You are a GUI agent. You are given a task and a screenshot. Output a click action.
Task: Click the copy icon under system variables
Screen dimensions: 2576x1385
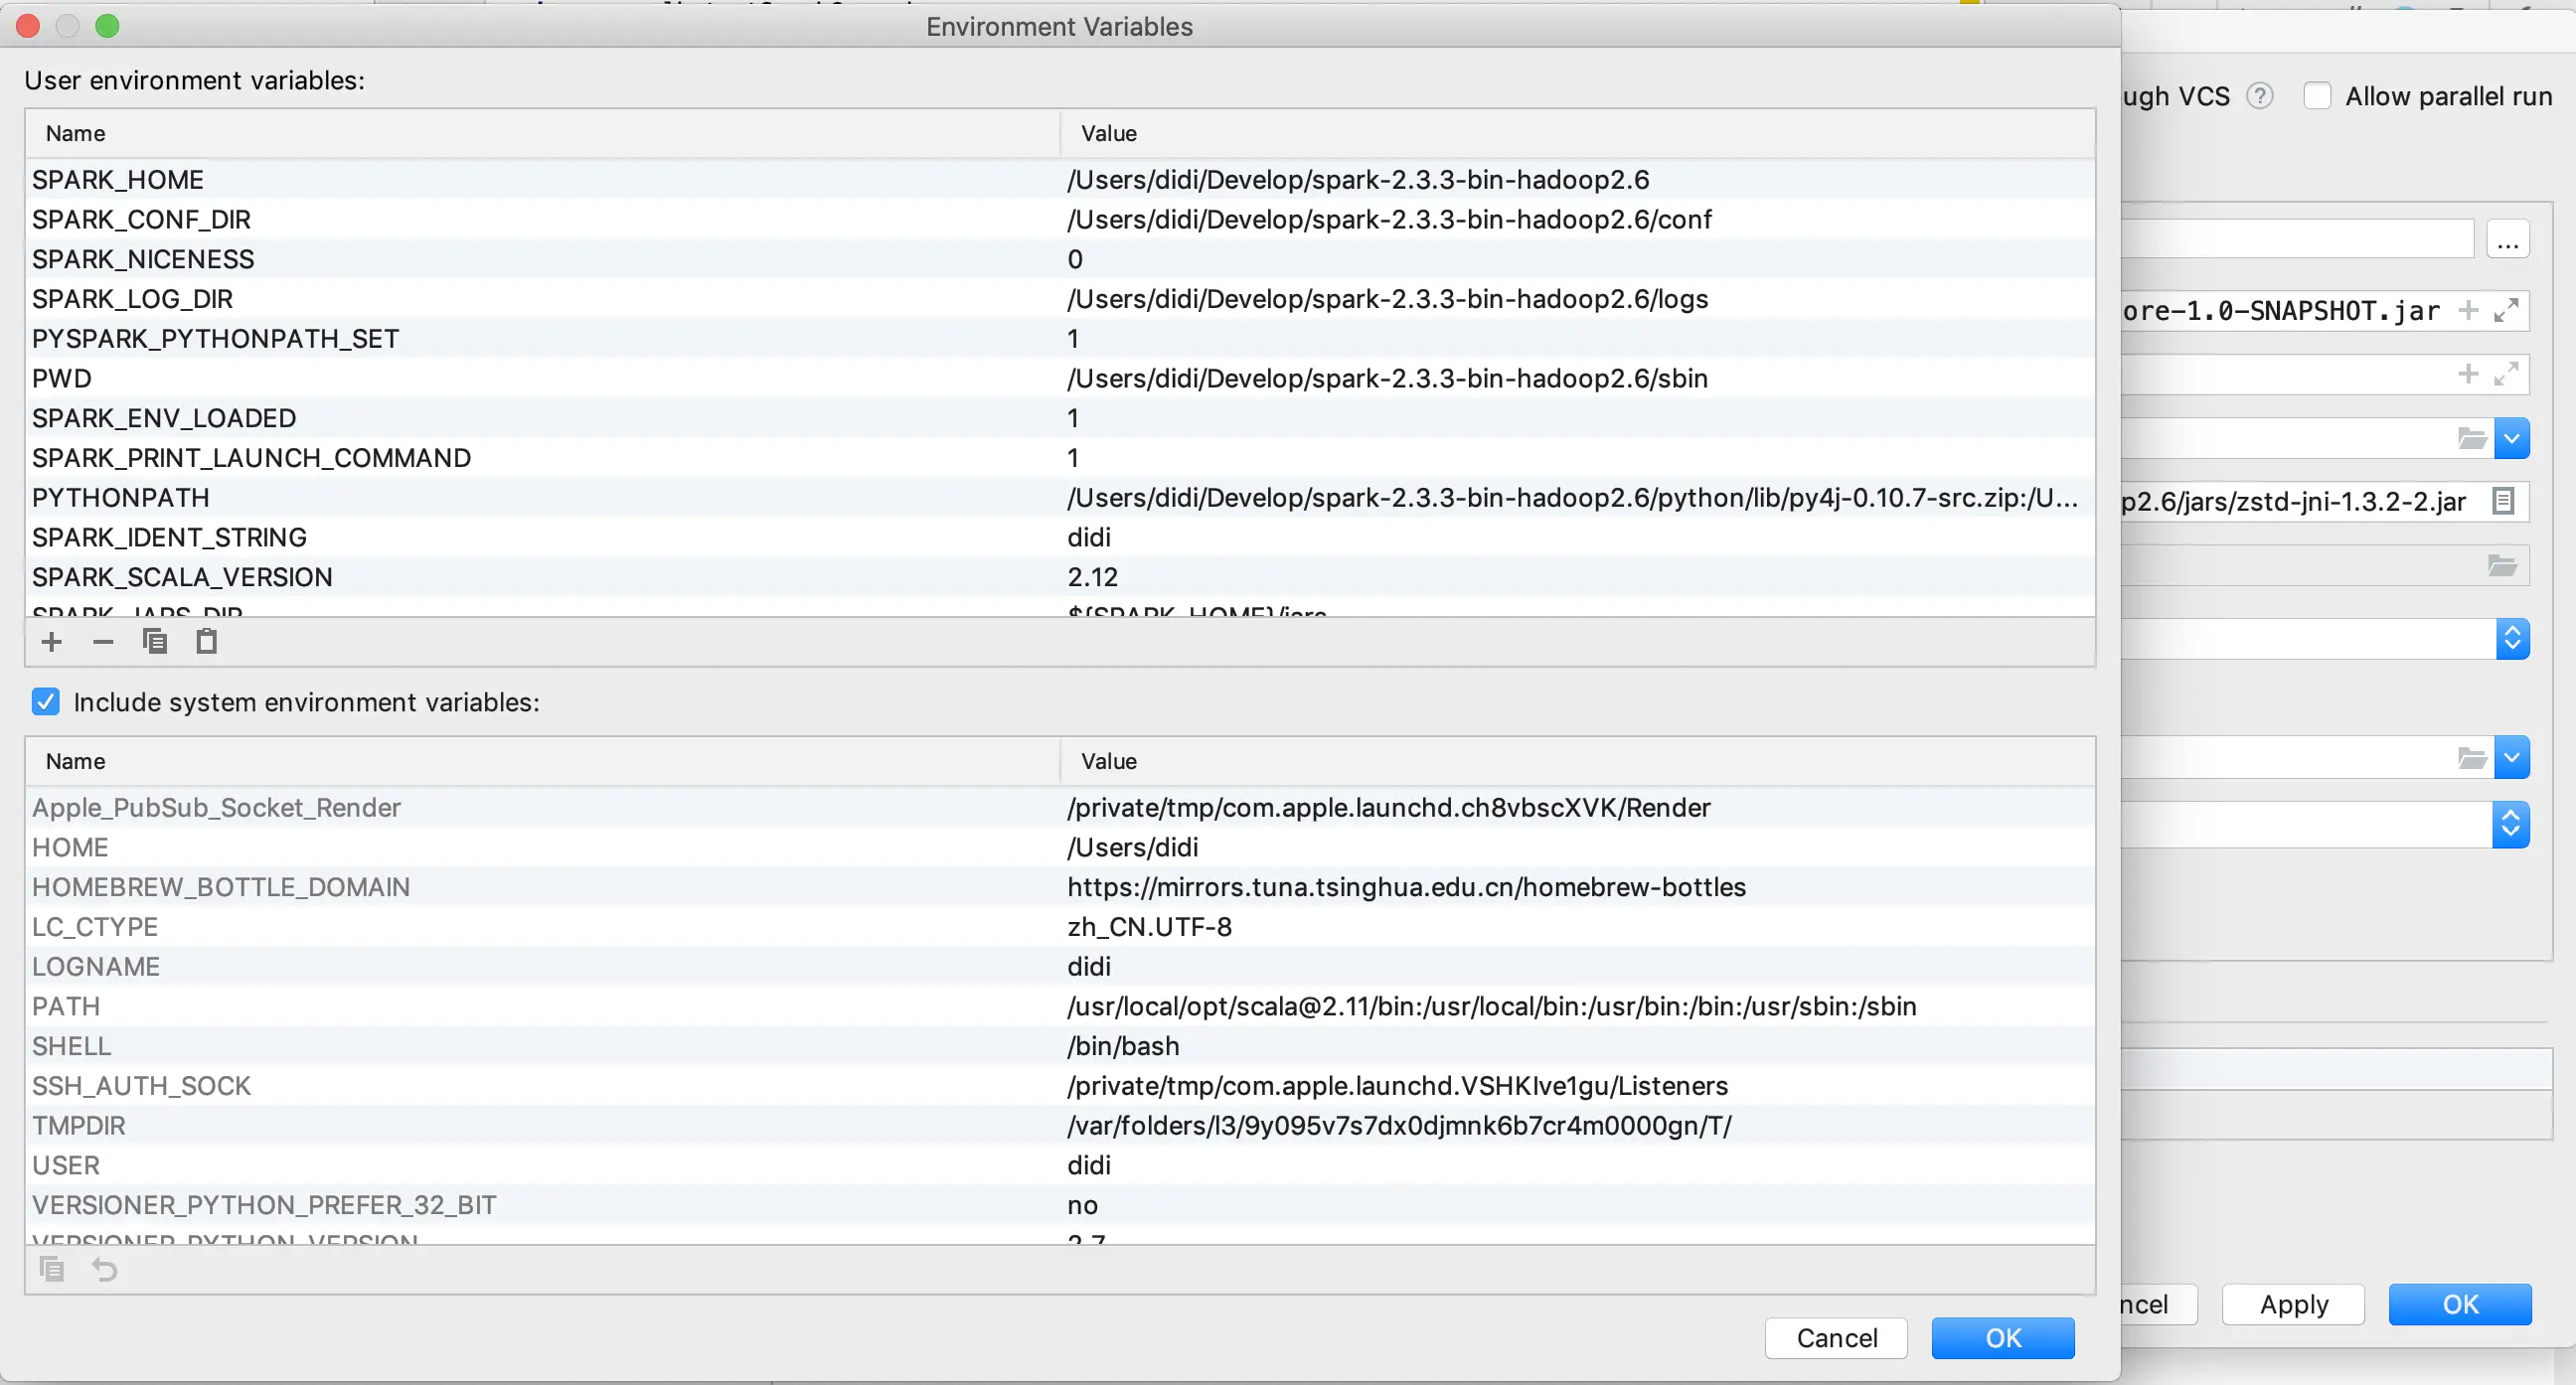point(52,1269)
